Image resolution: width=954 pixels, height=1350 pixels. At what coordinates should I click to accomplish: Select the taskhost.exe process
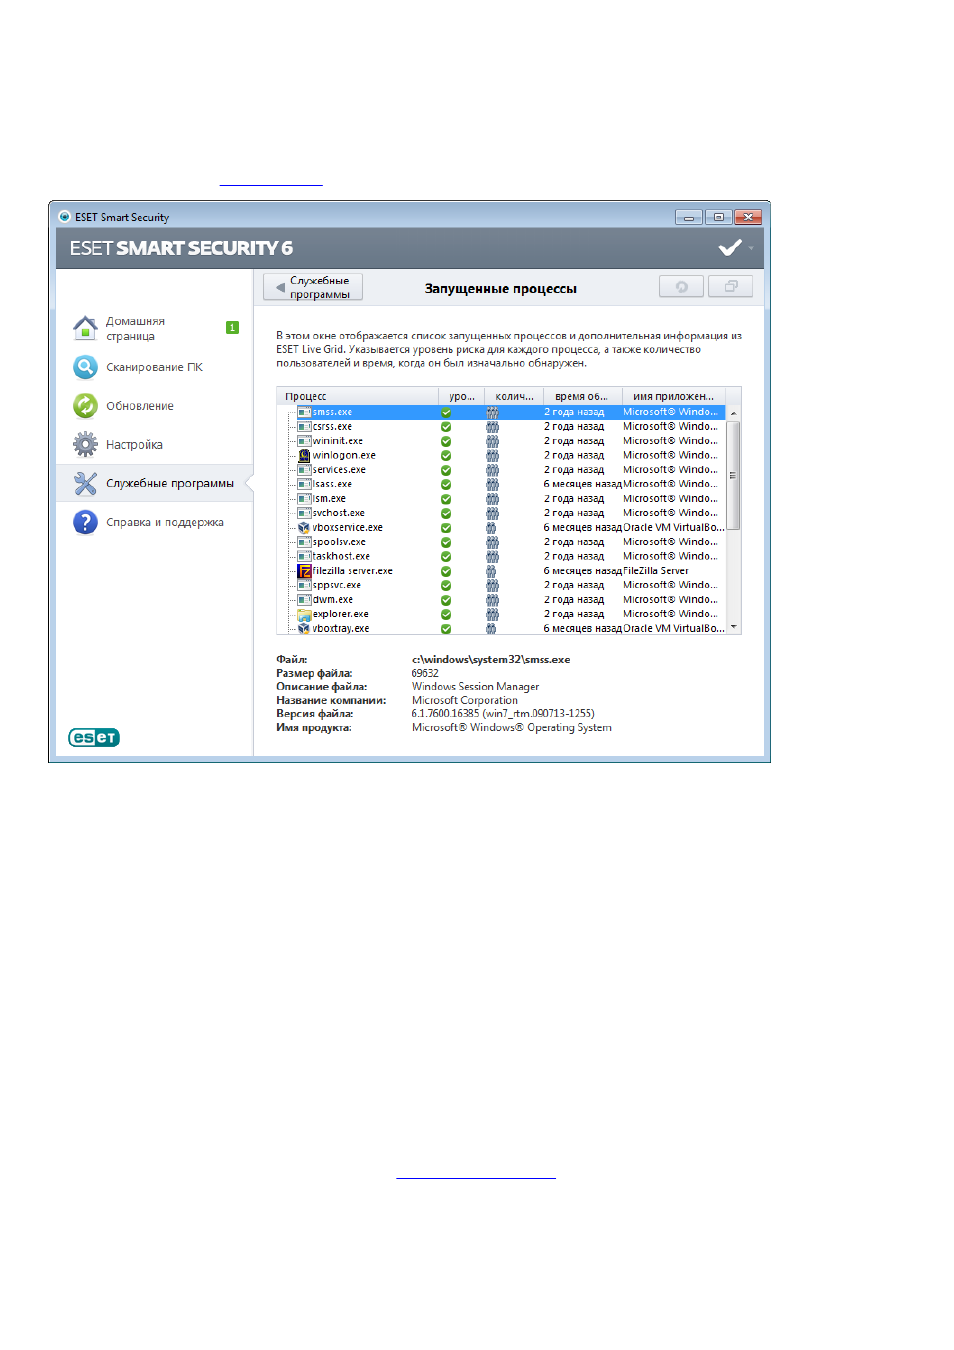[x=341, y=556]
